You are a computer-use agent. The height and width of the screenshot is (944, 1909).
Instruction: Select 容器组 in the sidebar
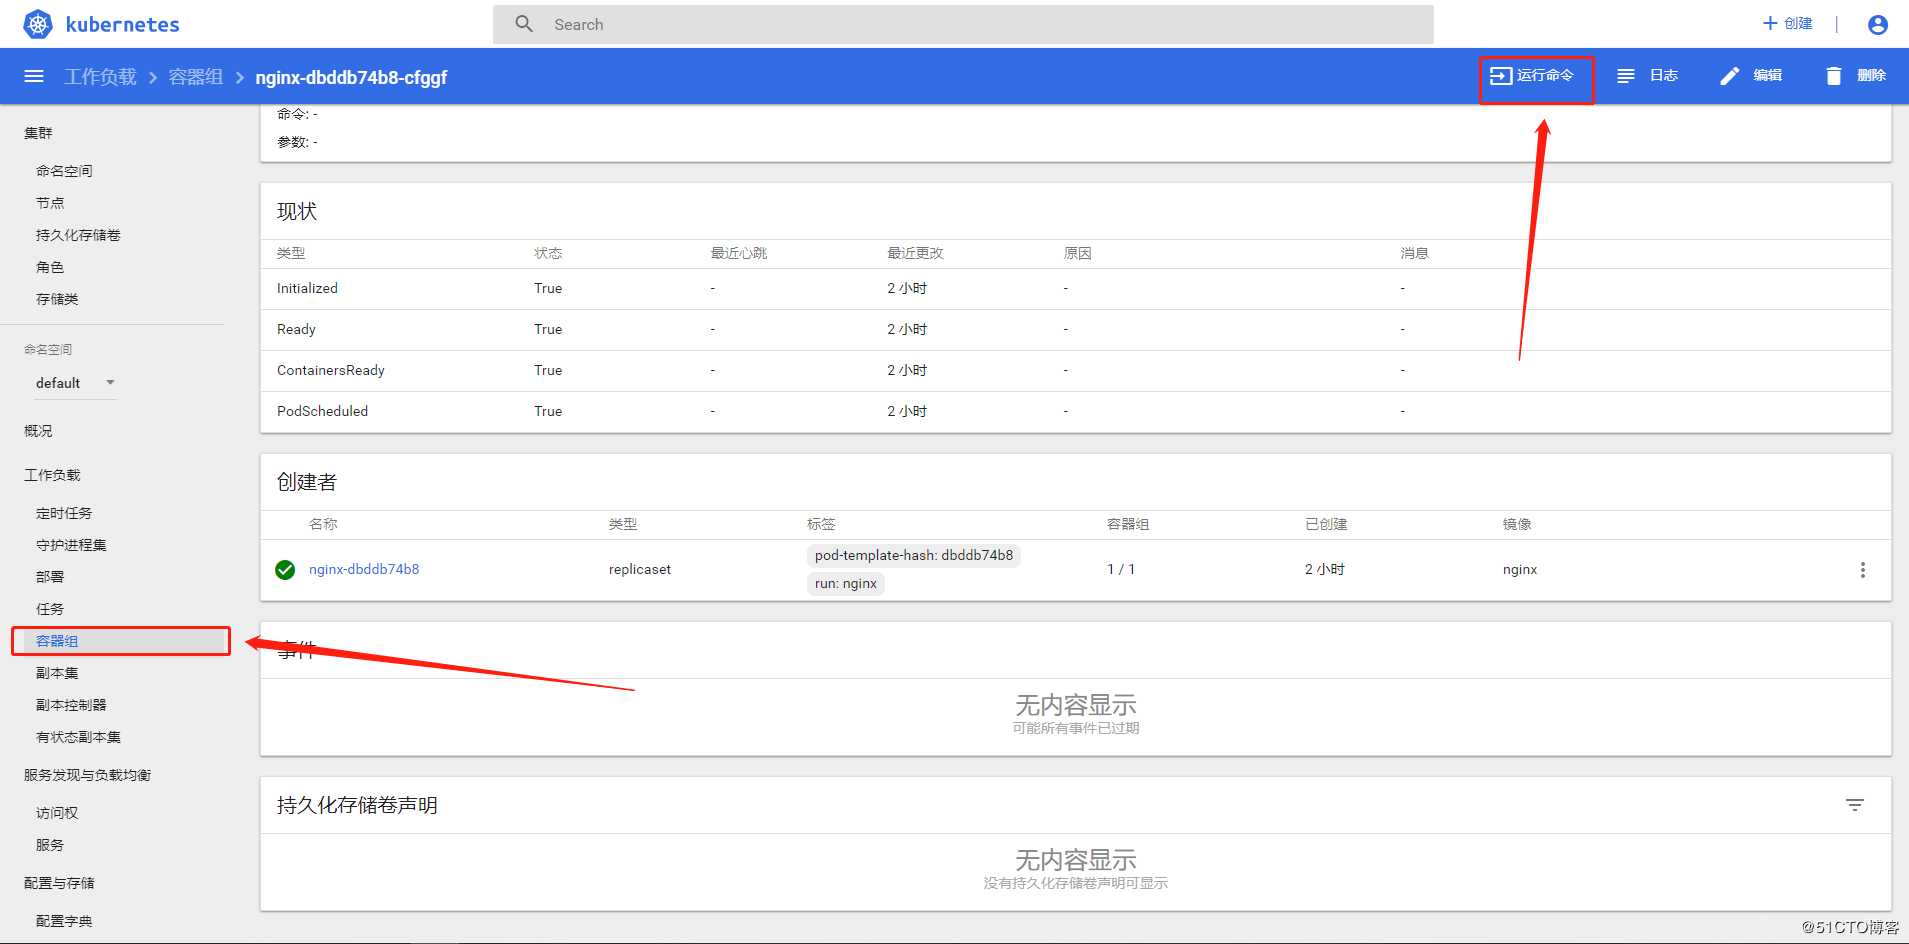pyautogui.click(x=57, y=641)
